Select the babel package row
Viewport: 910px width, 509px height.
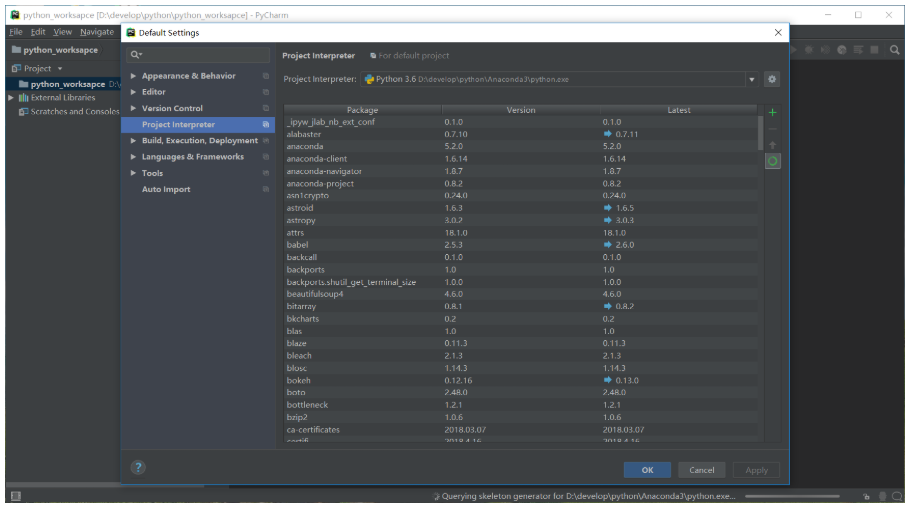(521, 245)
